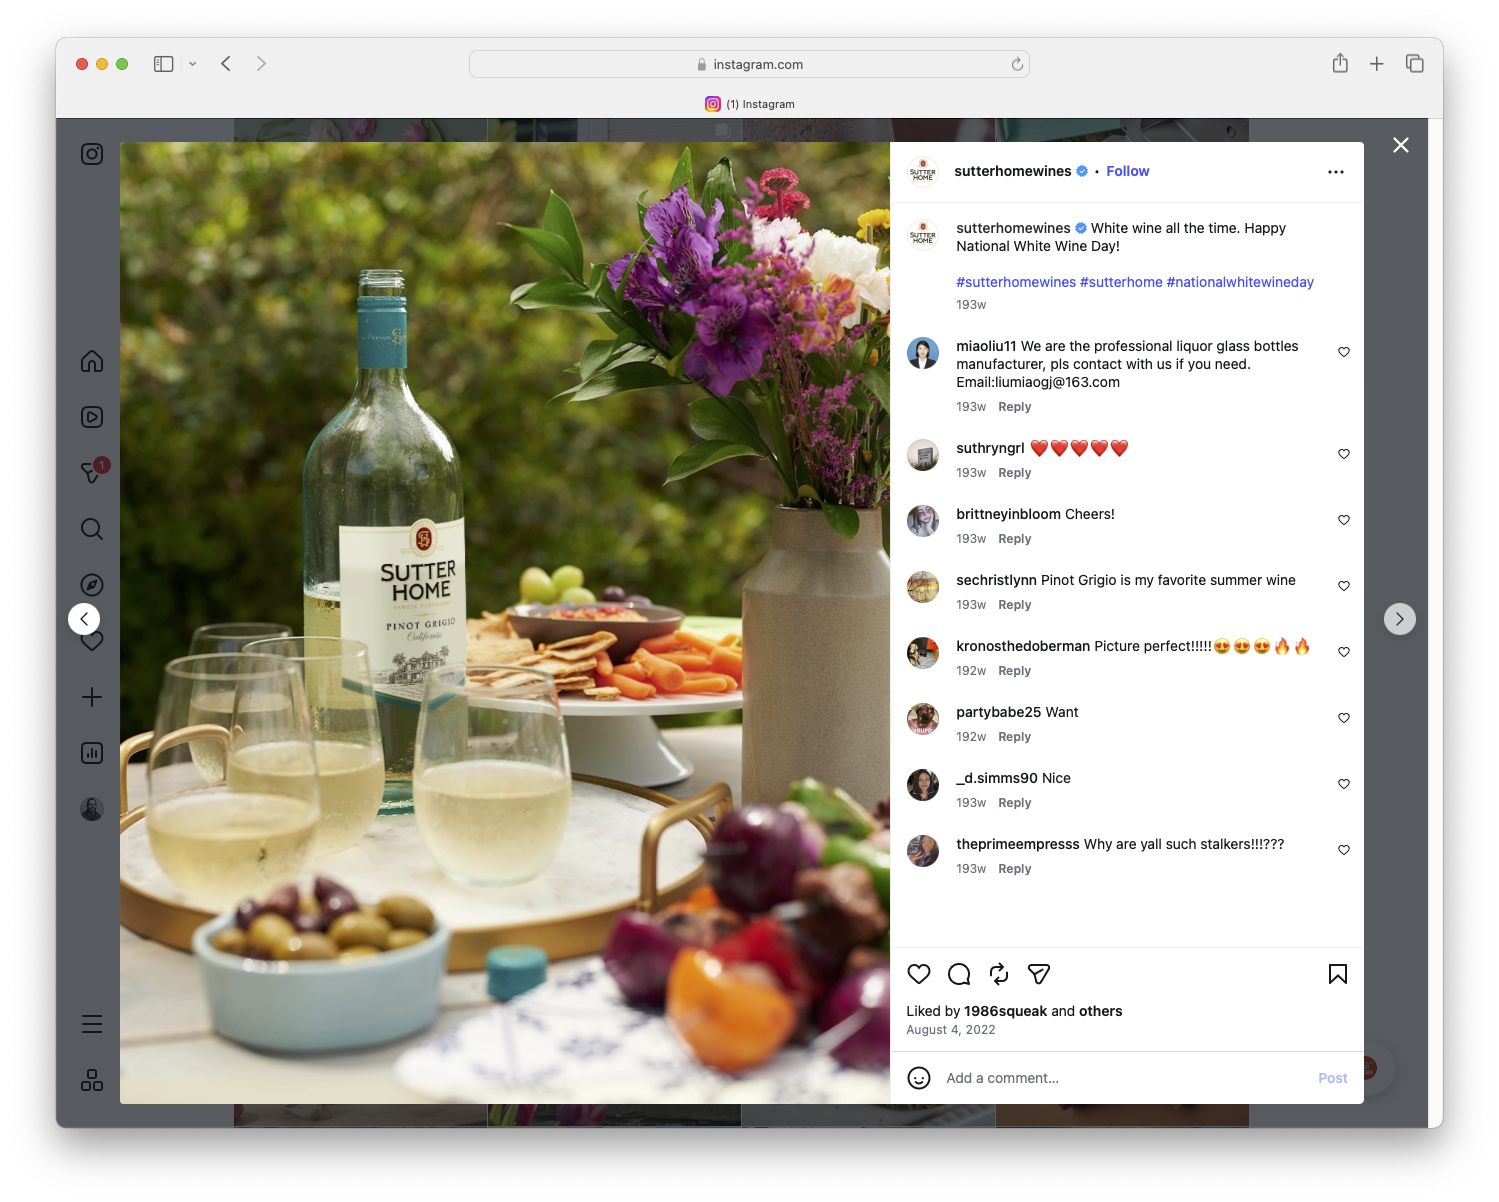Open the emoji picker in the comment field
Screen dimensions: 1499x1202
[919, 1078]
